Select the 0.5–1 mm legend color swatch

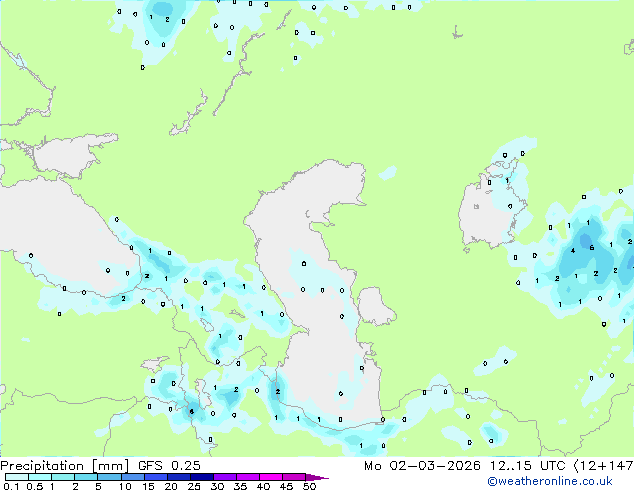(x=40, y=477)
